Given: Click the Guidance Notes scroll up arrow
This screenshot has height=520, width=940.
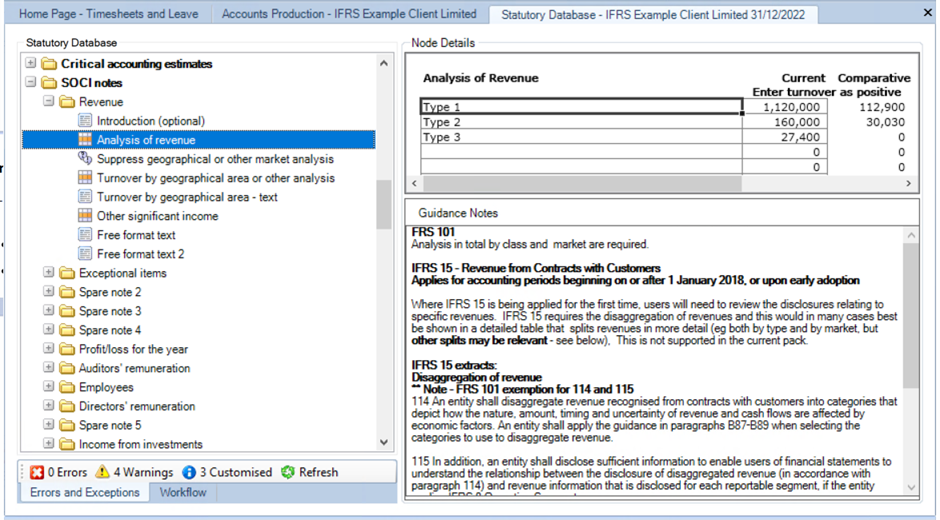Looking at the screenshot, I should [x=911, y=236].
